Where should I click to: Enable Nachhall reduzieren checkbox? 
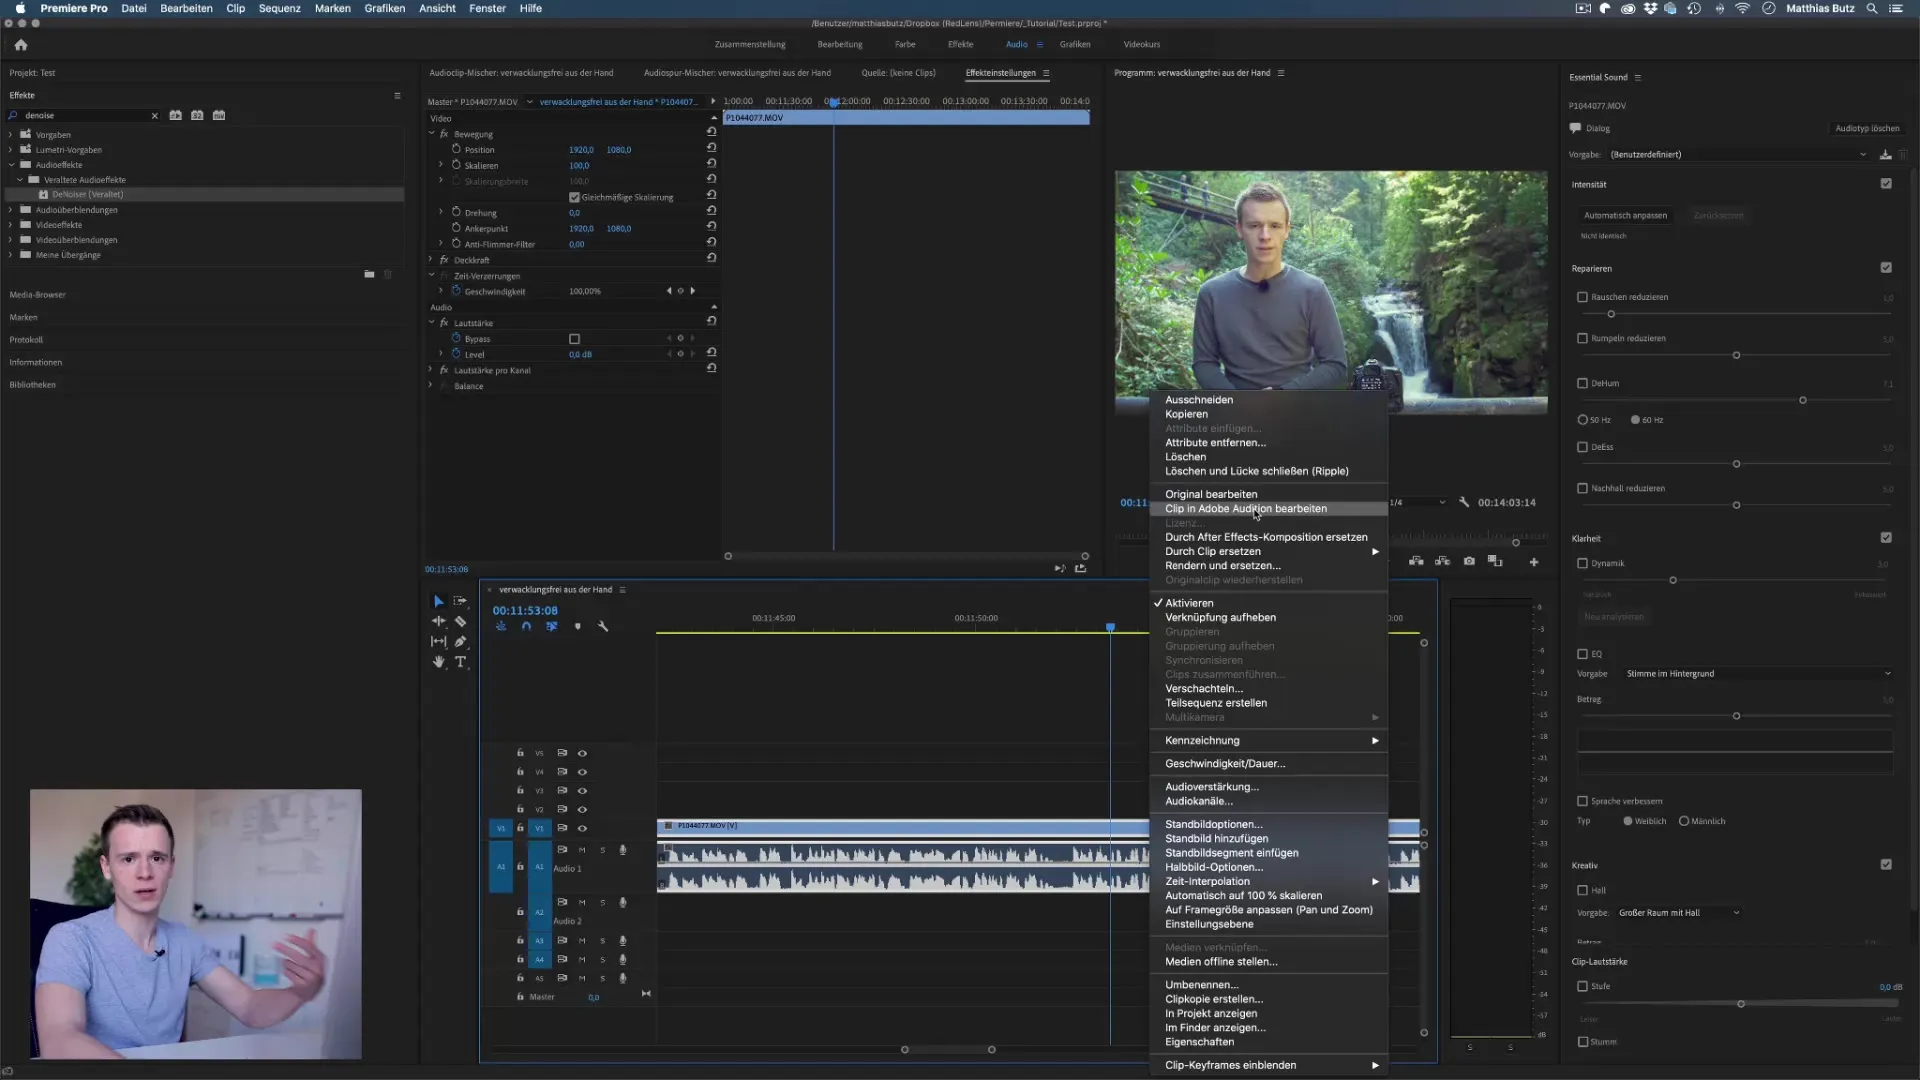[x=1582, y=488]
